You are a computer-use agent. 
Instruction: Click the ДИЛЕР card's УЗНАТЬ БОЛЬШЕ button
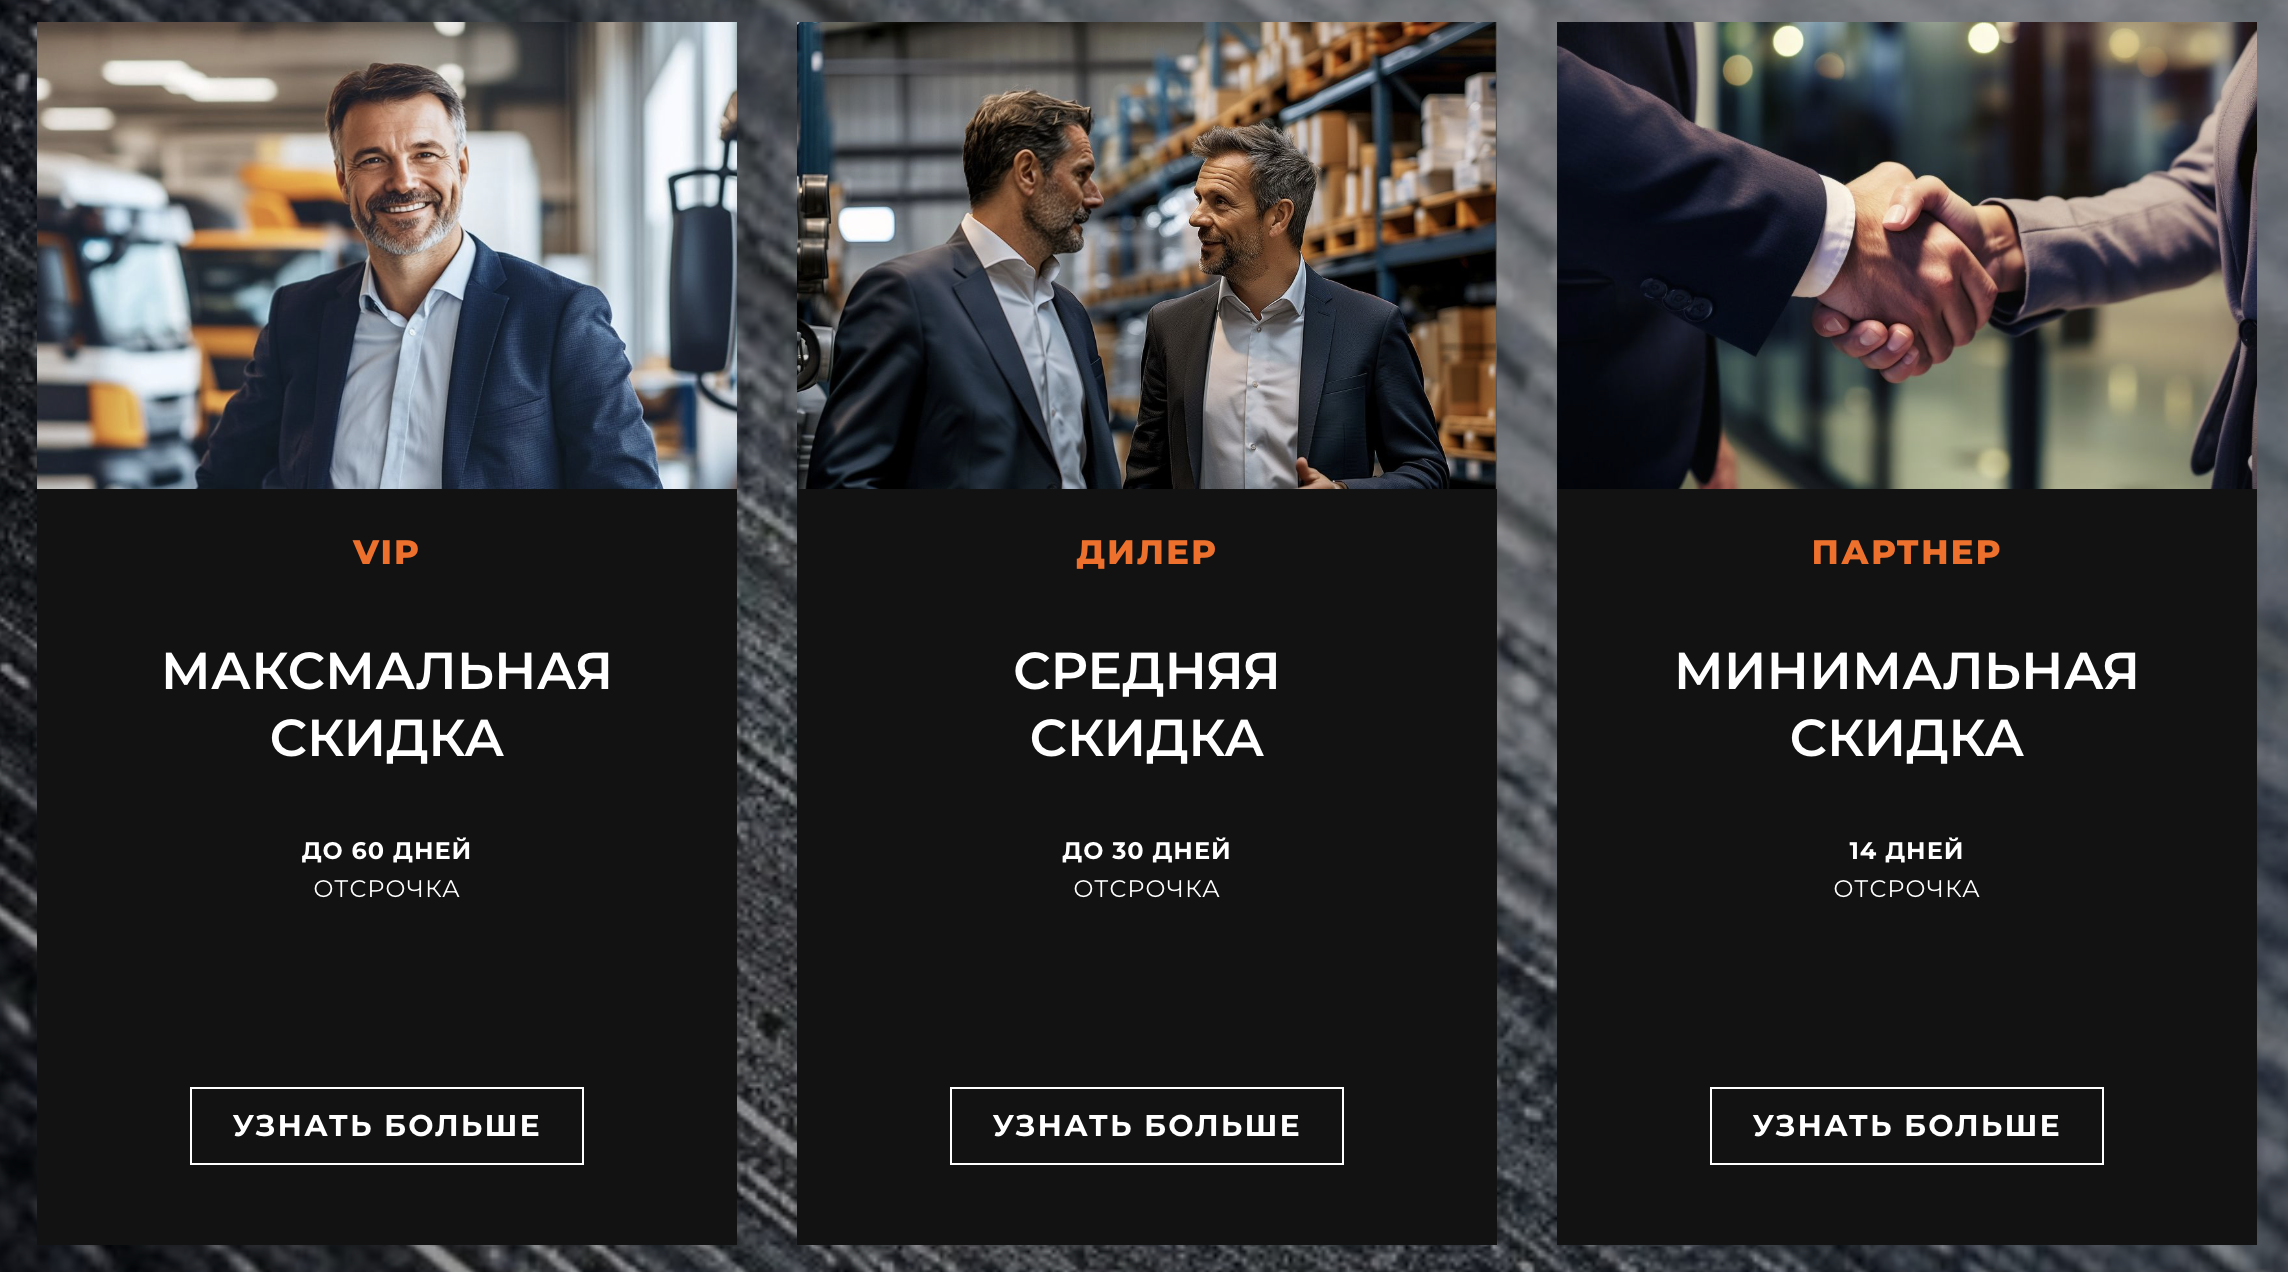coord(1146,1126)
